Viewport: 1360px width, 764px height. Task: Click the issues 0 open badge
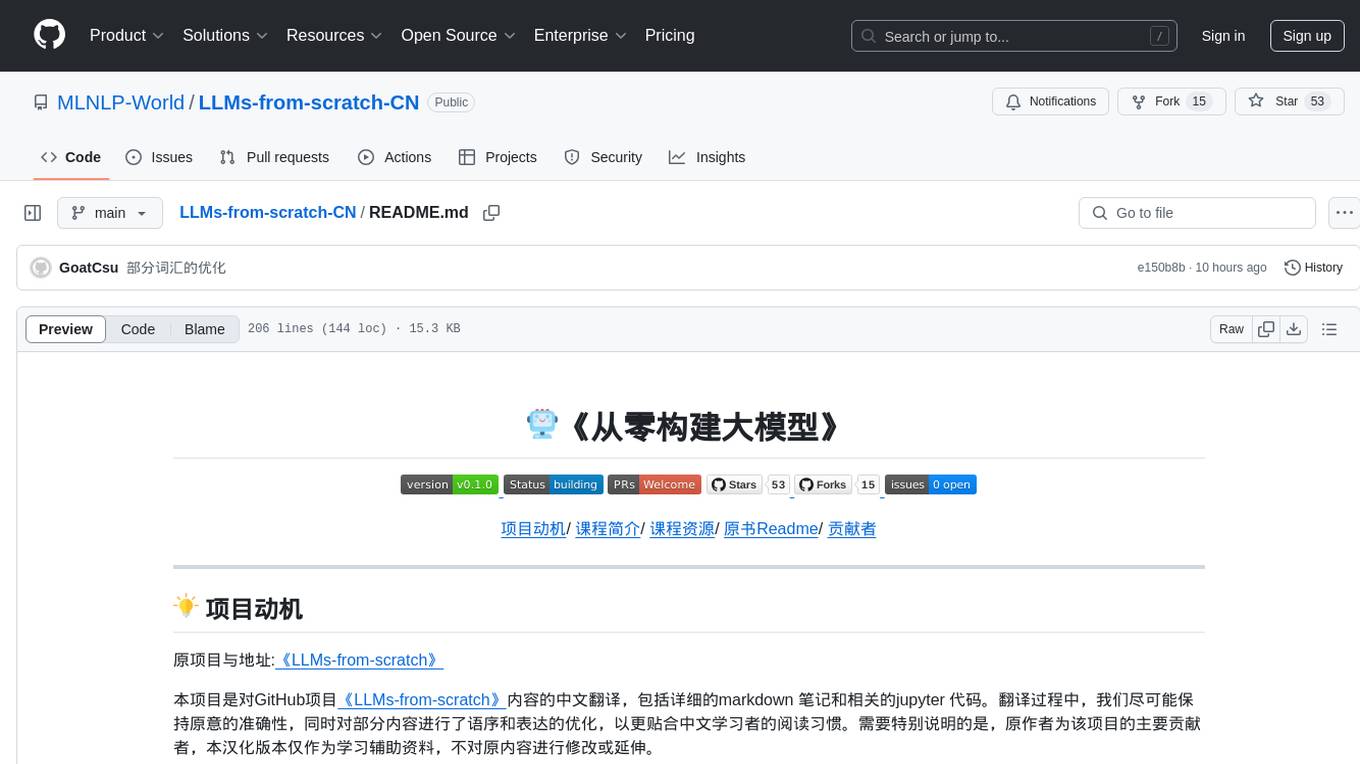click(930, 484)
